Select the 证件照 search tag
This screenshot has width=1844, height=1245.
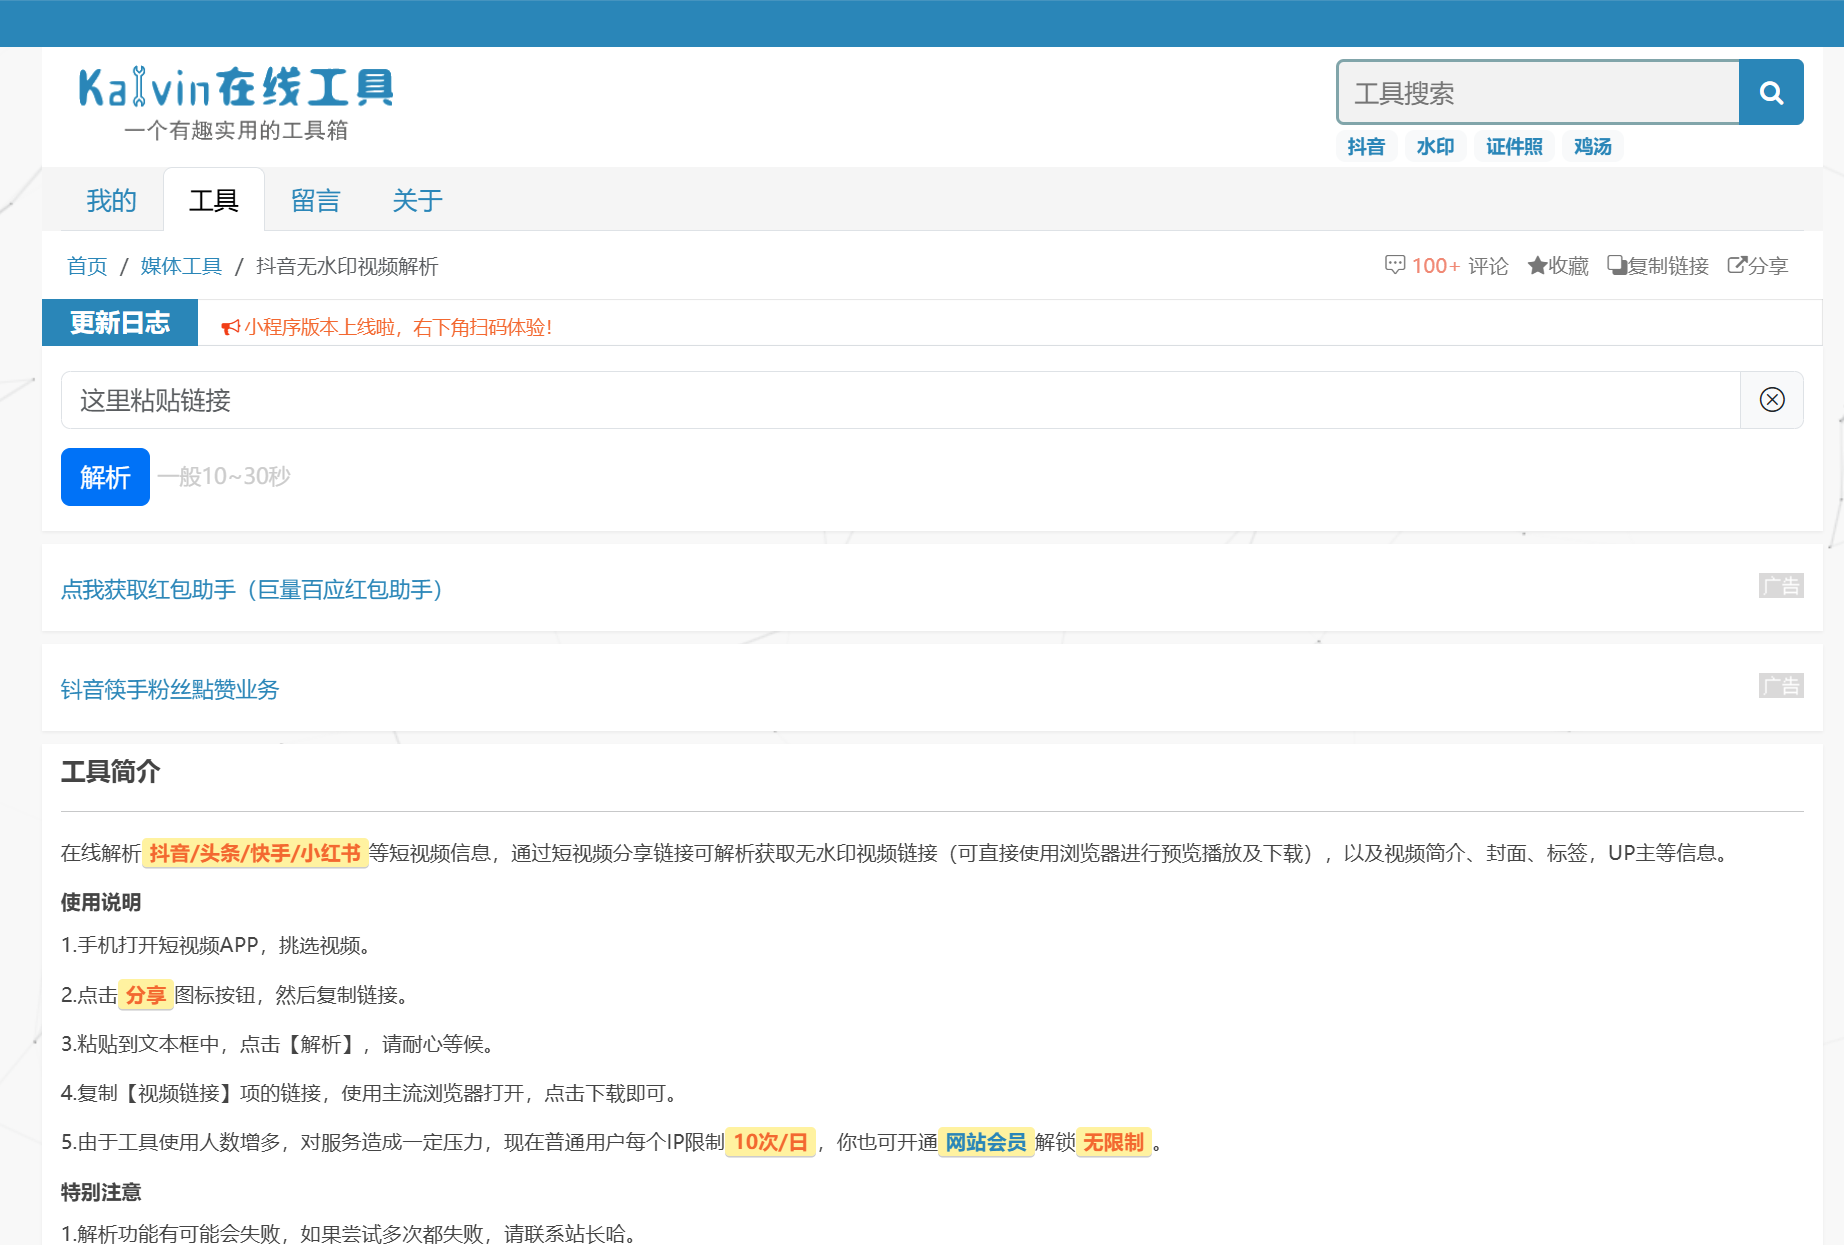[1514, 147]
